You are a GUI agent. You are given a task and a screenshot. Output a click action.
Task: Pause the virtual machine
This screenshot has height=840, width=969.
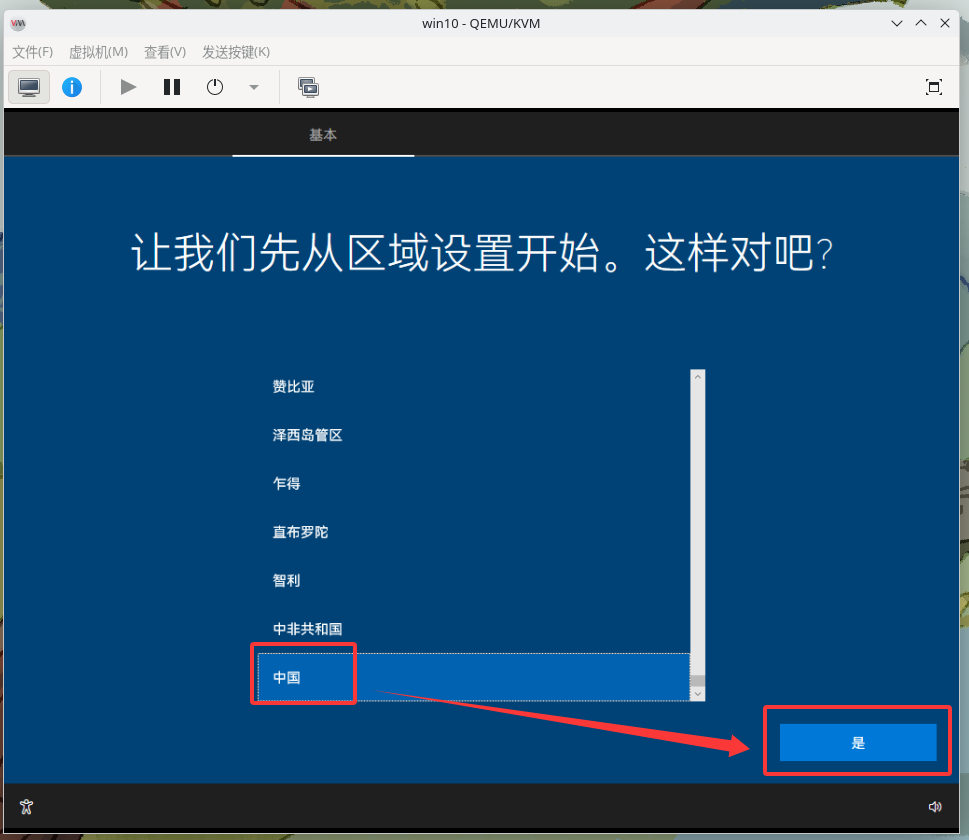(x=172, y=87)
